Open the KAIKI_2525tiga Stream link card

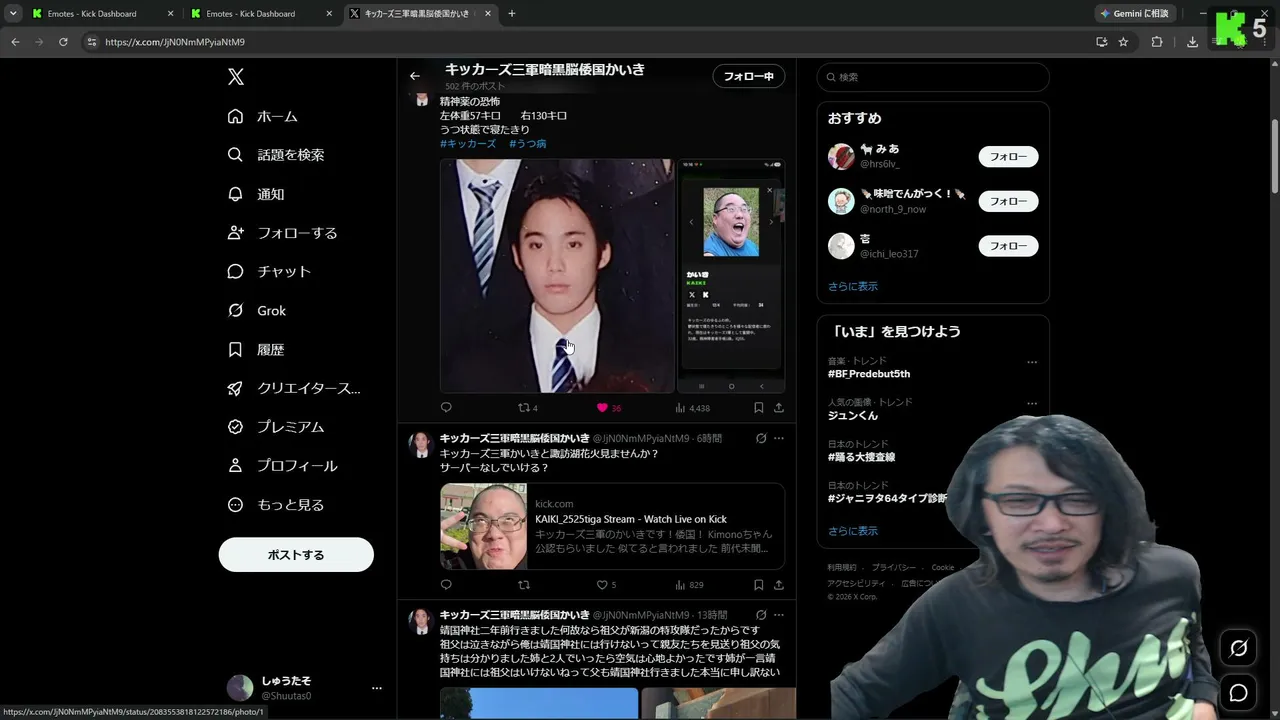click(612, 526)
